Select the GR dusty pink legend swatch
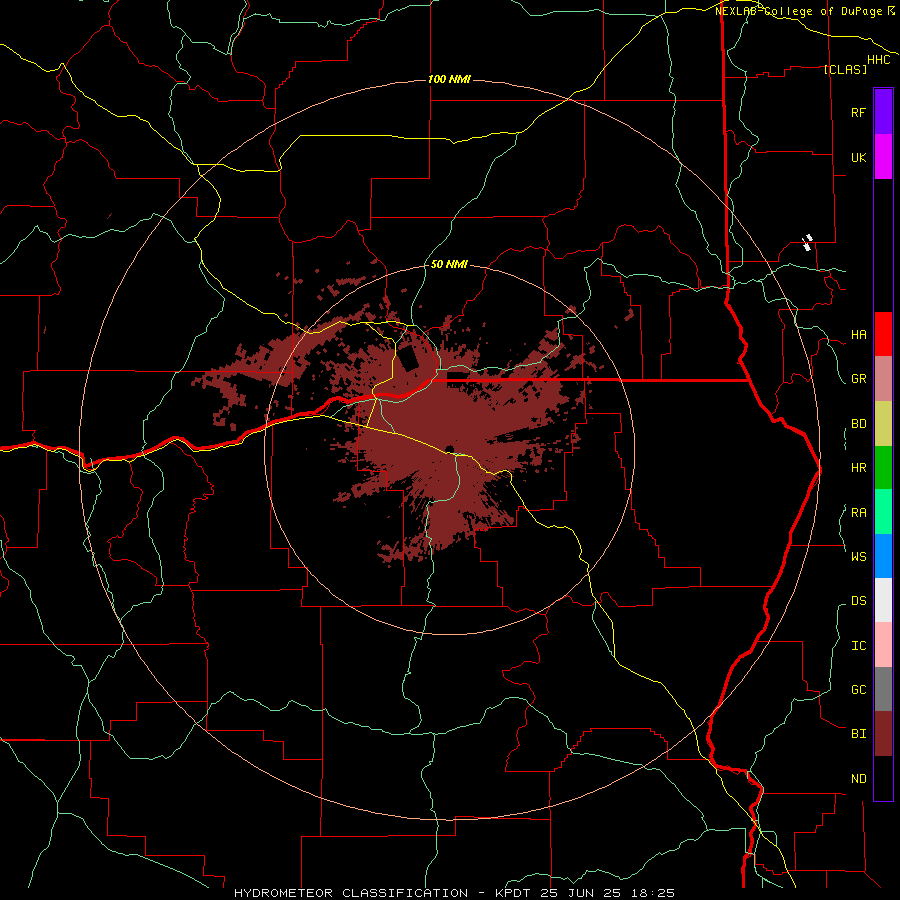This screenshot has width=900, height=900. (883, 379)
